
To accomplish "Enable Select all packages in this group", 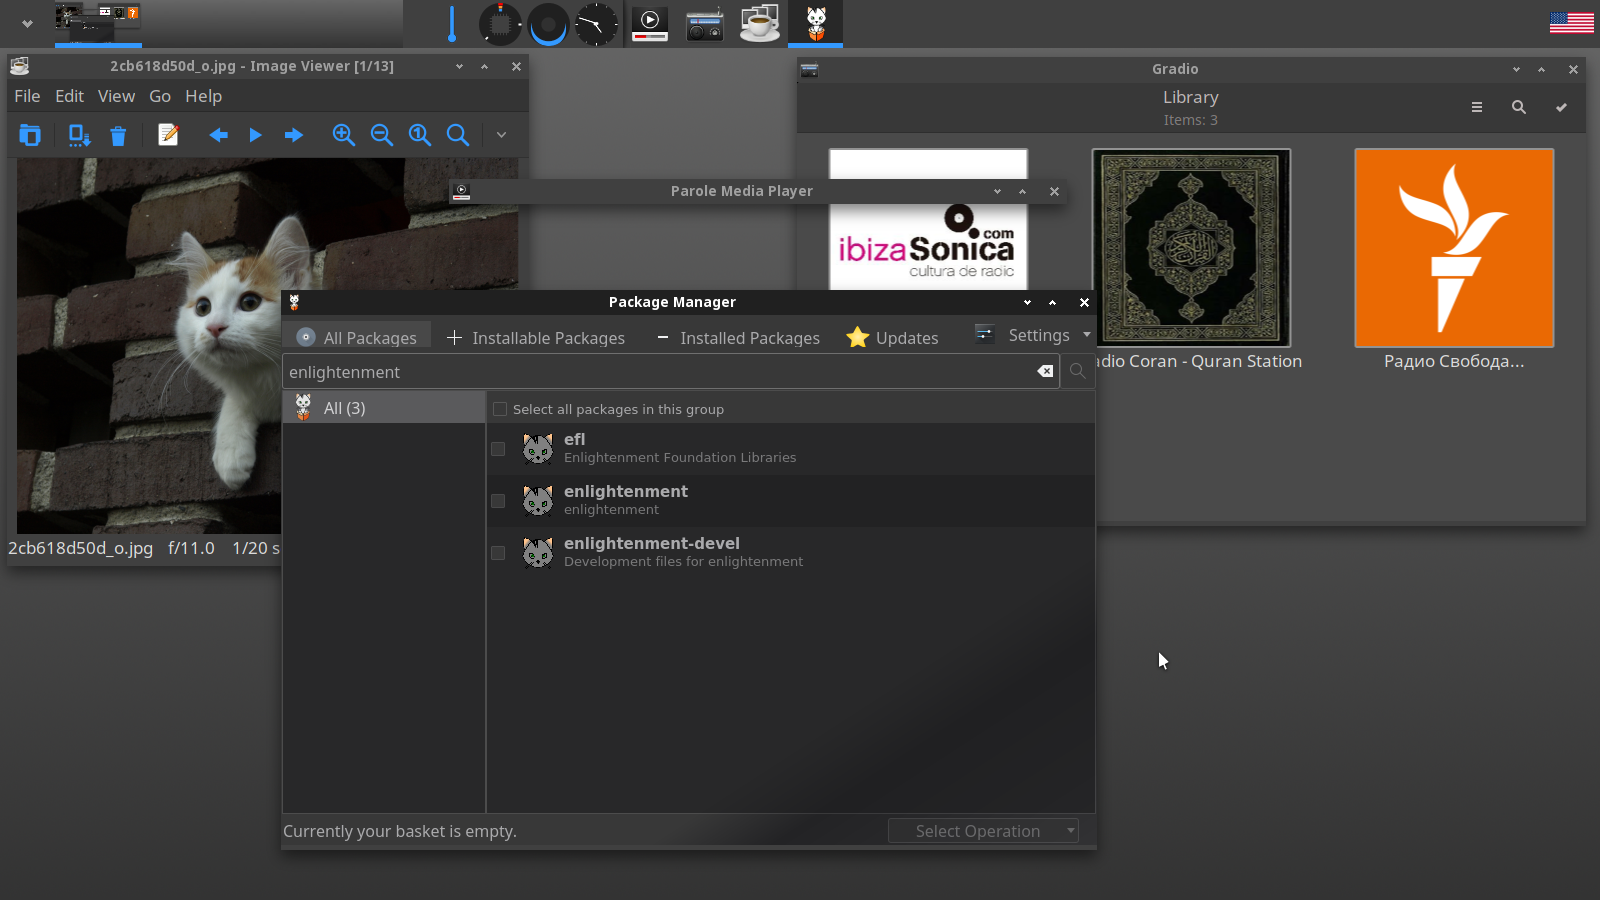I will point(500,409).
